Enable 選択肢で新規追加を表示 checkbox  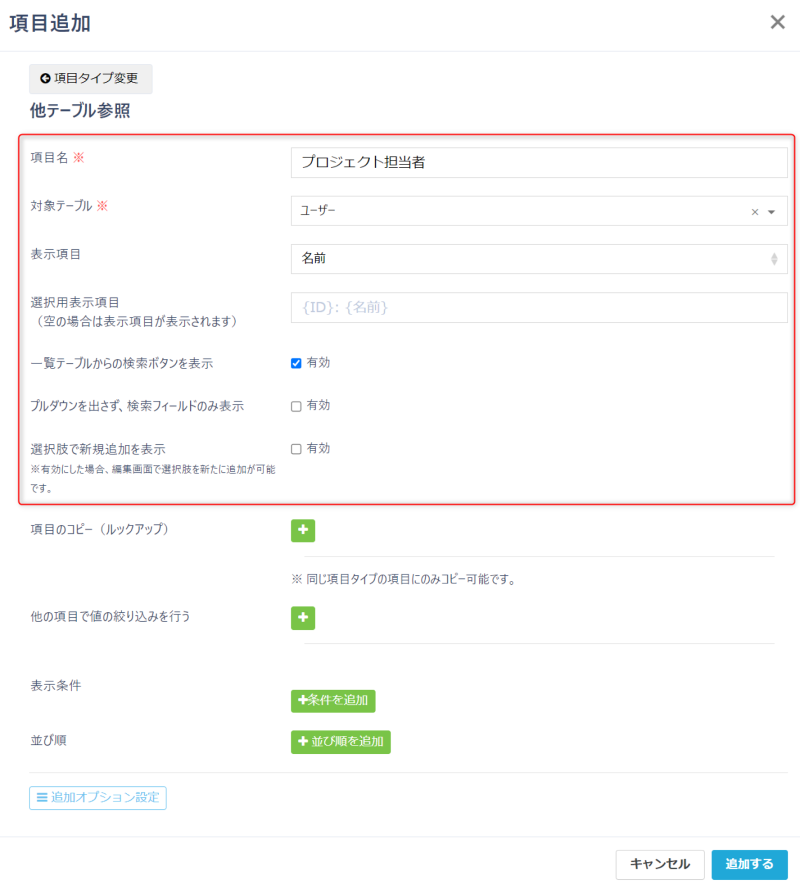pos(296,449)
